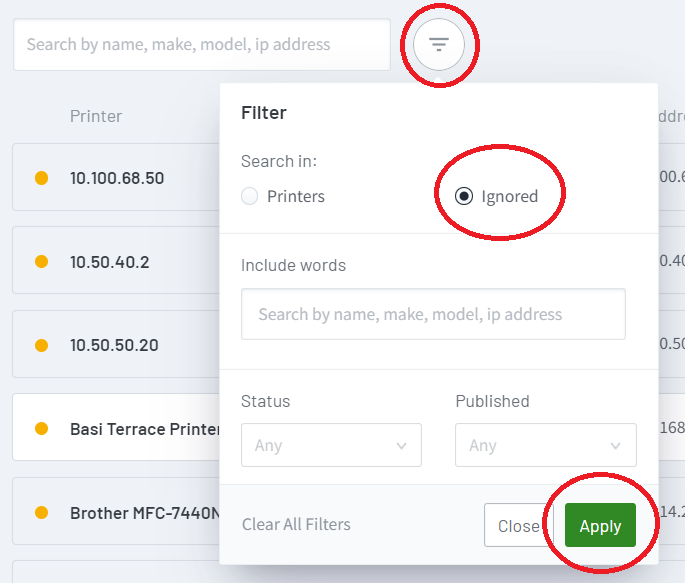Select printer row 10.50.50.20
This screenshot has height=583, width=685.
(x=116, y=345)
